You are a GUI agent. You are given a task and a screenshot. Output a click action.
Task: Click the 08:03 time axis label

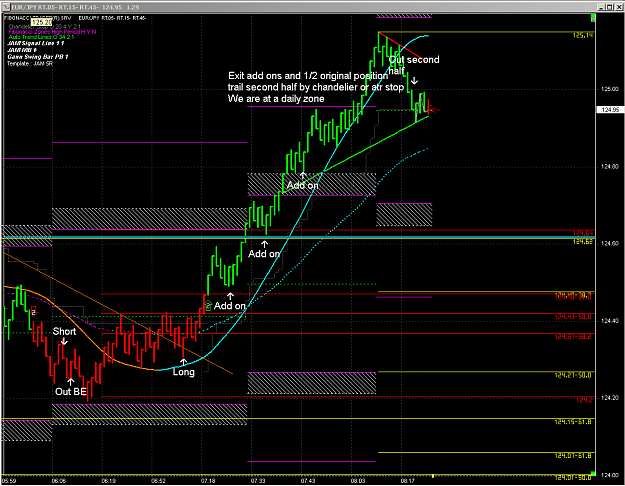[358, 481]
